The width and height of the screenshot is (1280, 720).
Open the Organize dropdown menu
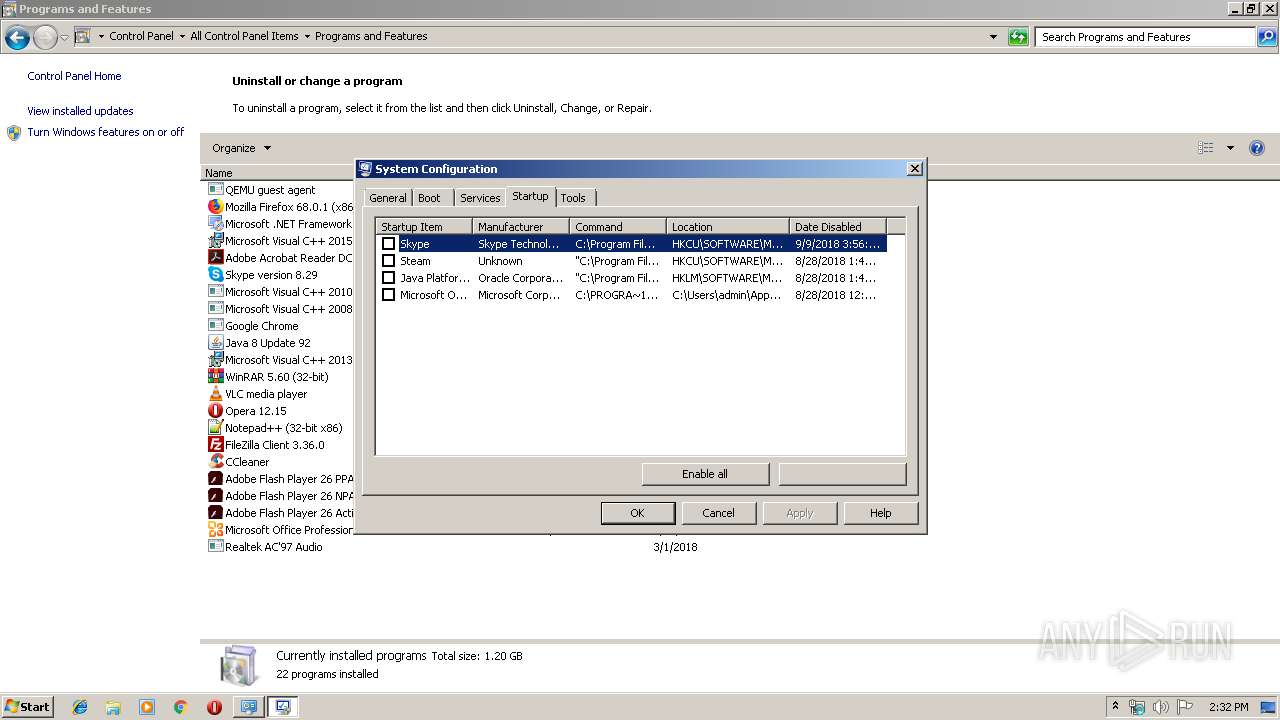click(x=241, y=148)
